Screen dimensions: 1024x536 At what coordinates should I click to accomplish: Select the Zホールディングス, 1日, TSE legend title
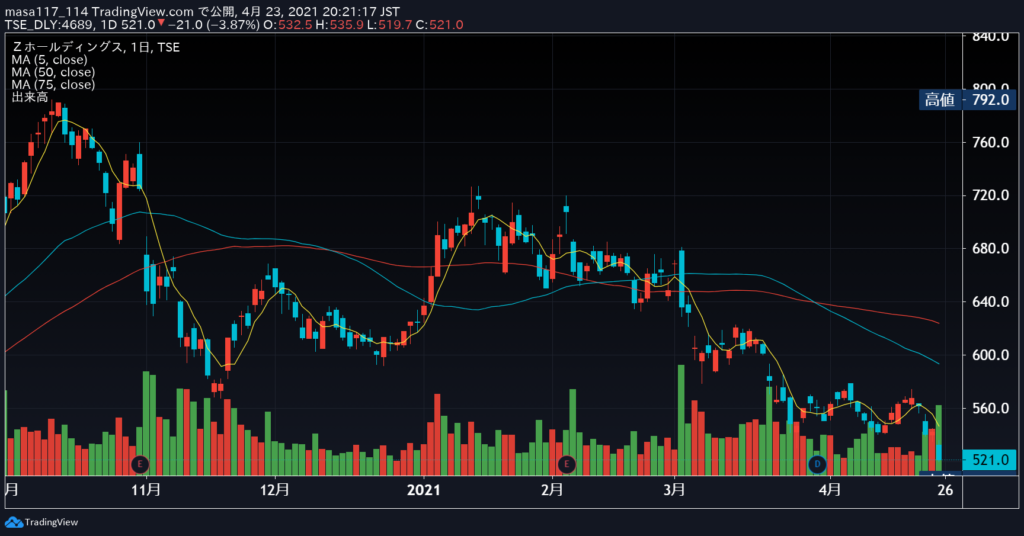[x=96, y=47]
